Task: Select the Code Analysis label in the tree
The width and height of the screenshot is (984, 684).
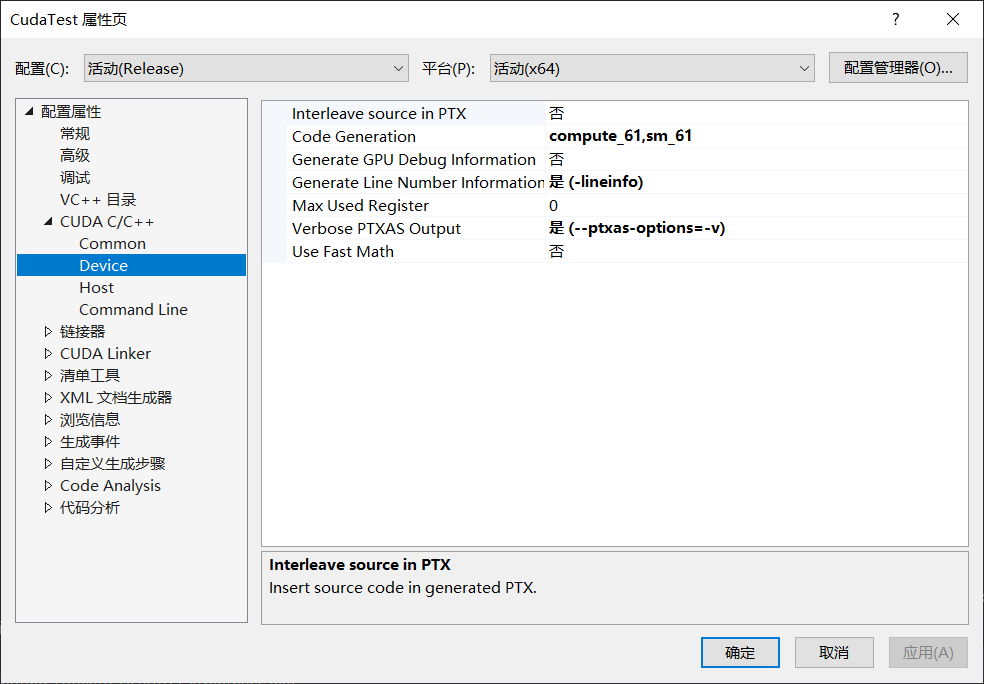Action: pyautogui.click(x=110, y=486)
